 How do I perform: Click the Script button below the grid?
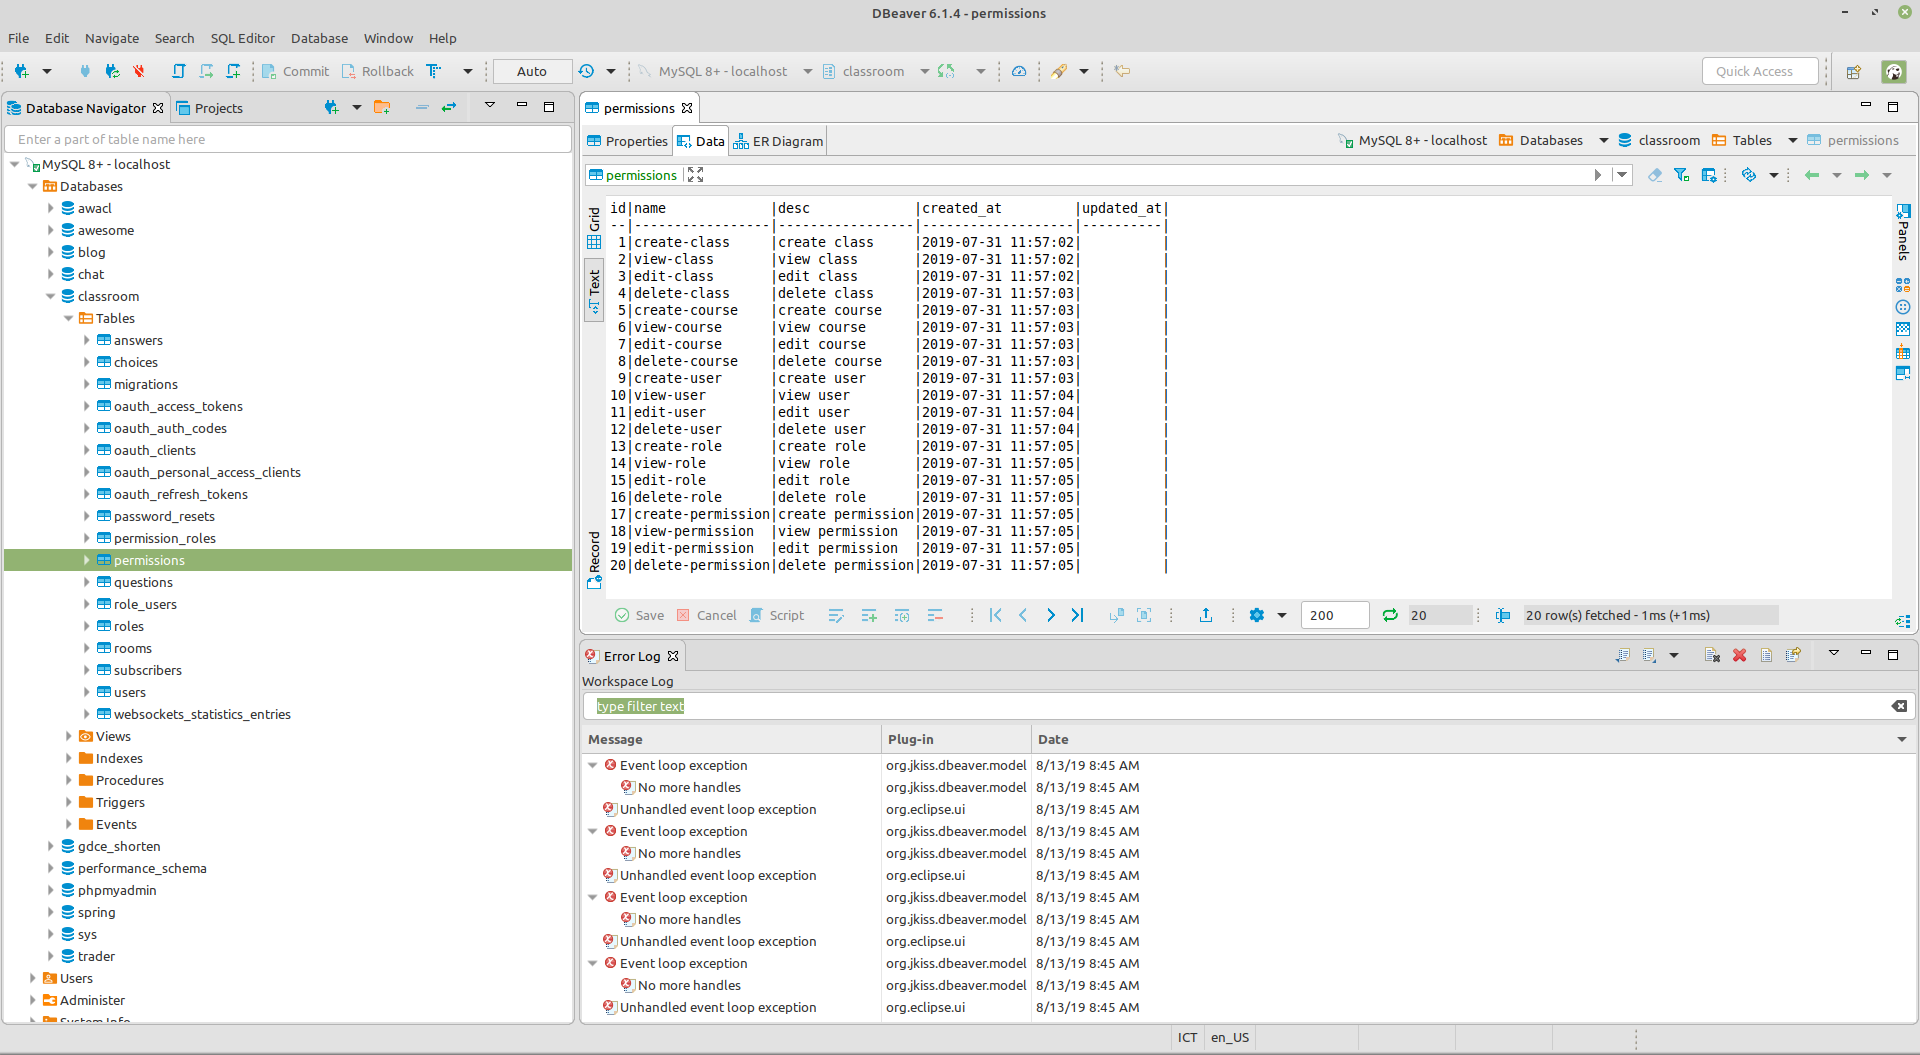pyautogui.click(x=777, y=615)
